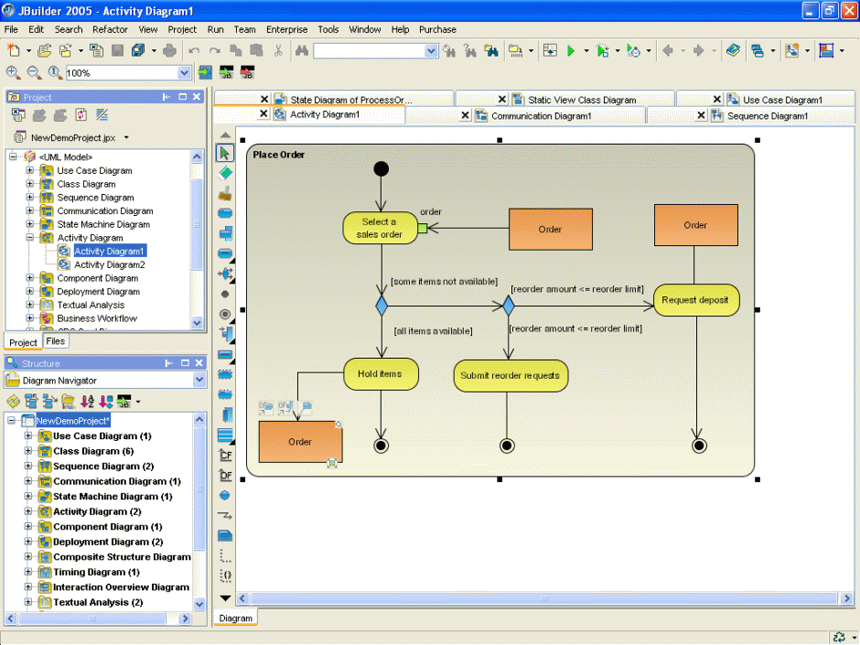Click the Undo arrow icon

click(x=194, y=51)
